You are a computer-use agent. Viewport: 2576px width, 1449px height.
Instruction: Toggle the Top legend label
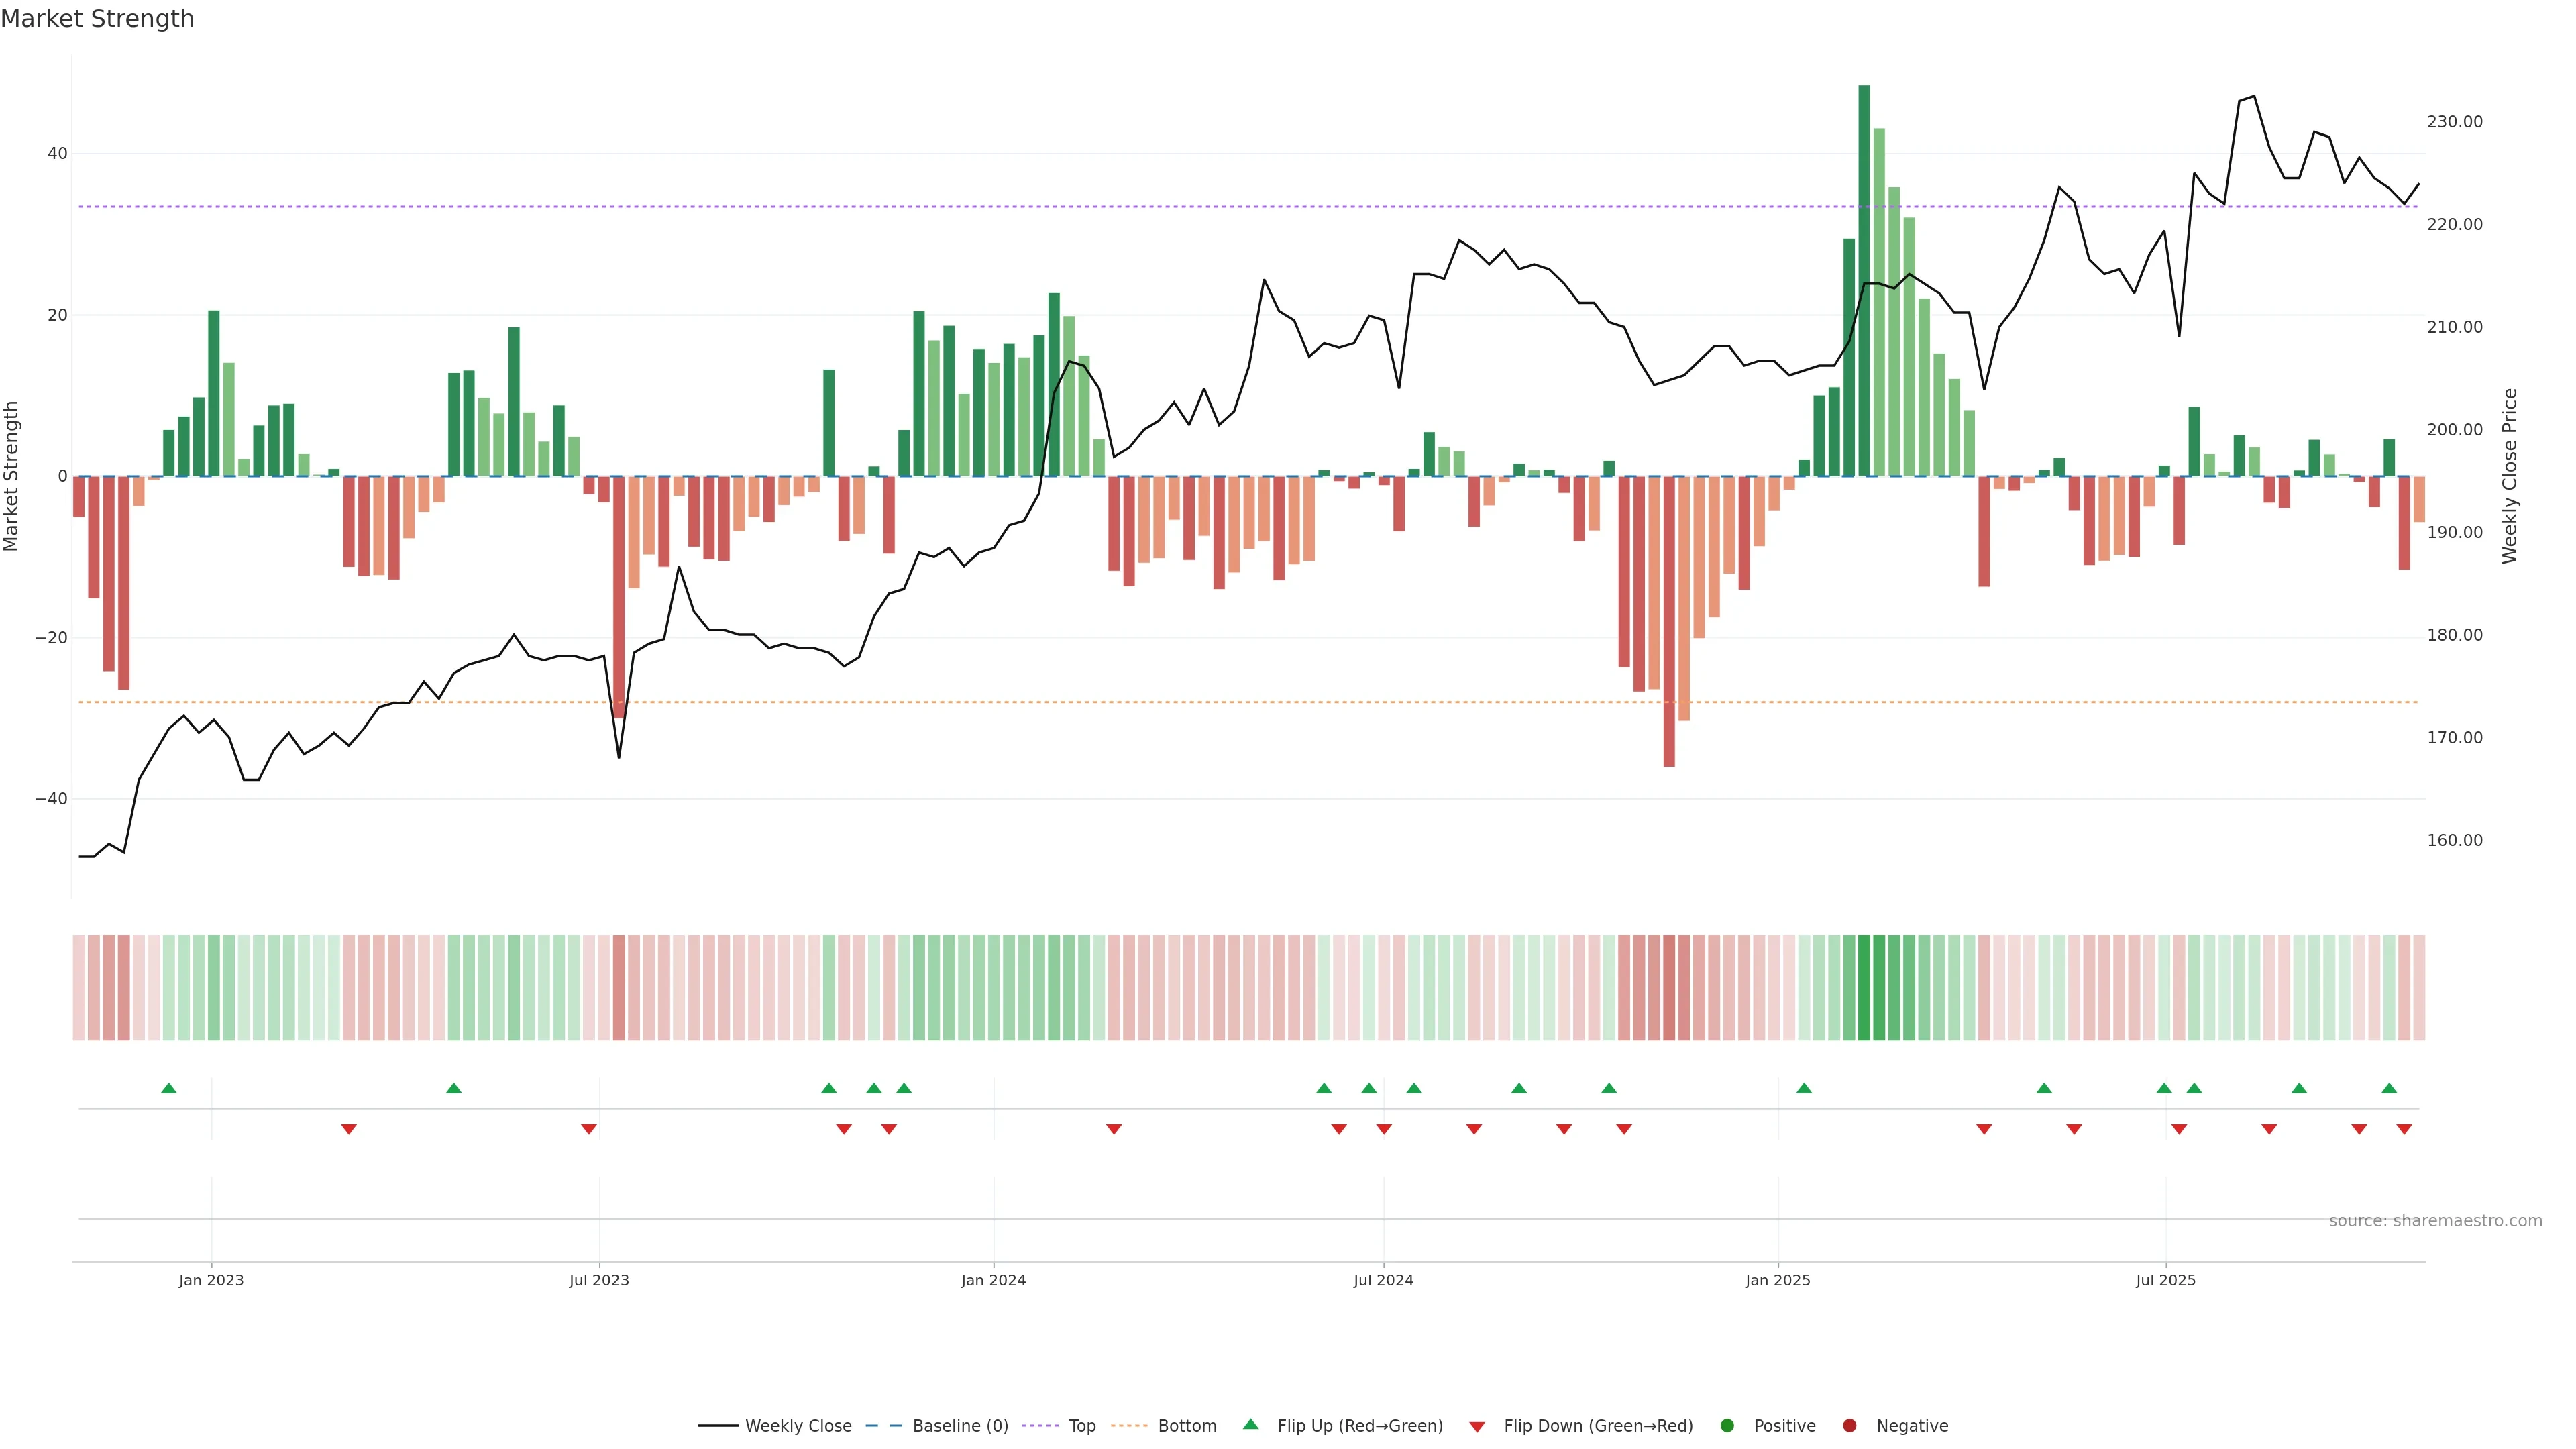(x=1082, y=1426)
